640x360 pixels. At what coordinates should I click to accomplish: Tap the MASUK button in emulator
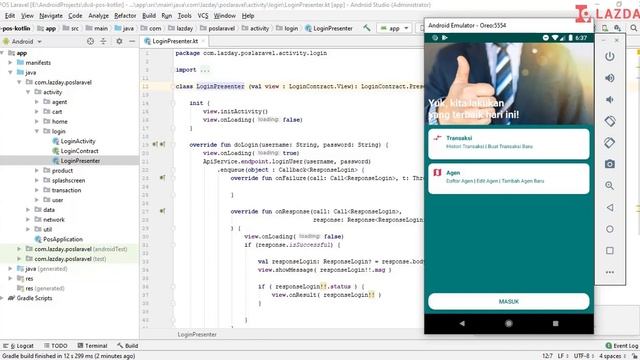[509, 302]
